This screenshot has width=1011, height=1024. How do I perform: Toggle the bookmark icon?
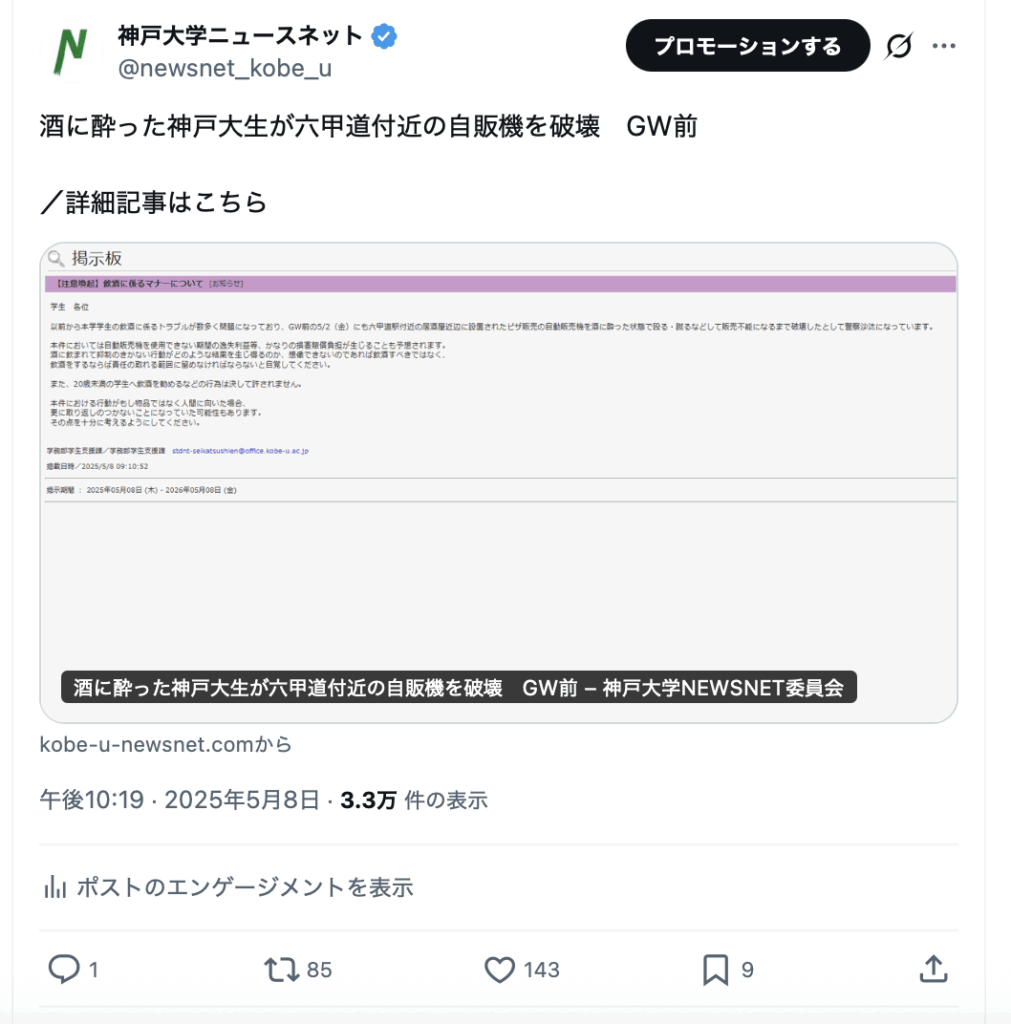pos(715,969)
